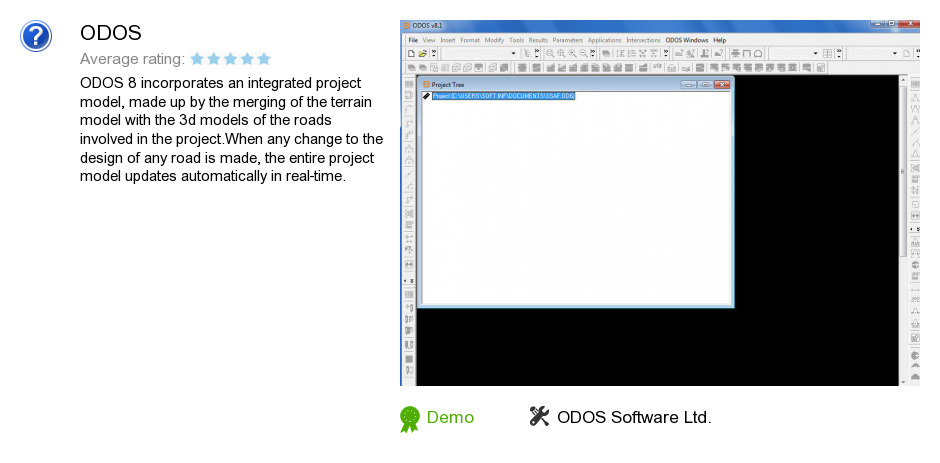Viewport: 940px width, 463px height.
Task: Click the grid table icon in top toolbar
Action: pos(827,53)
